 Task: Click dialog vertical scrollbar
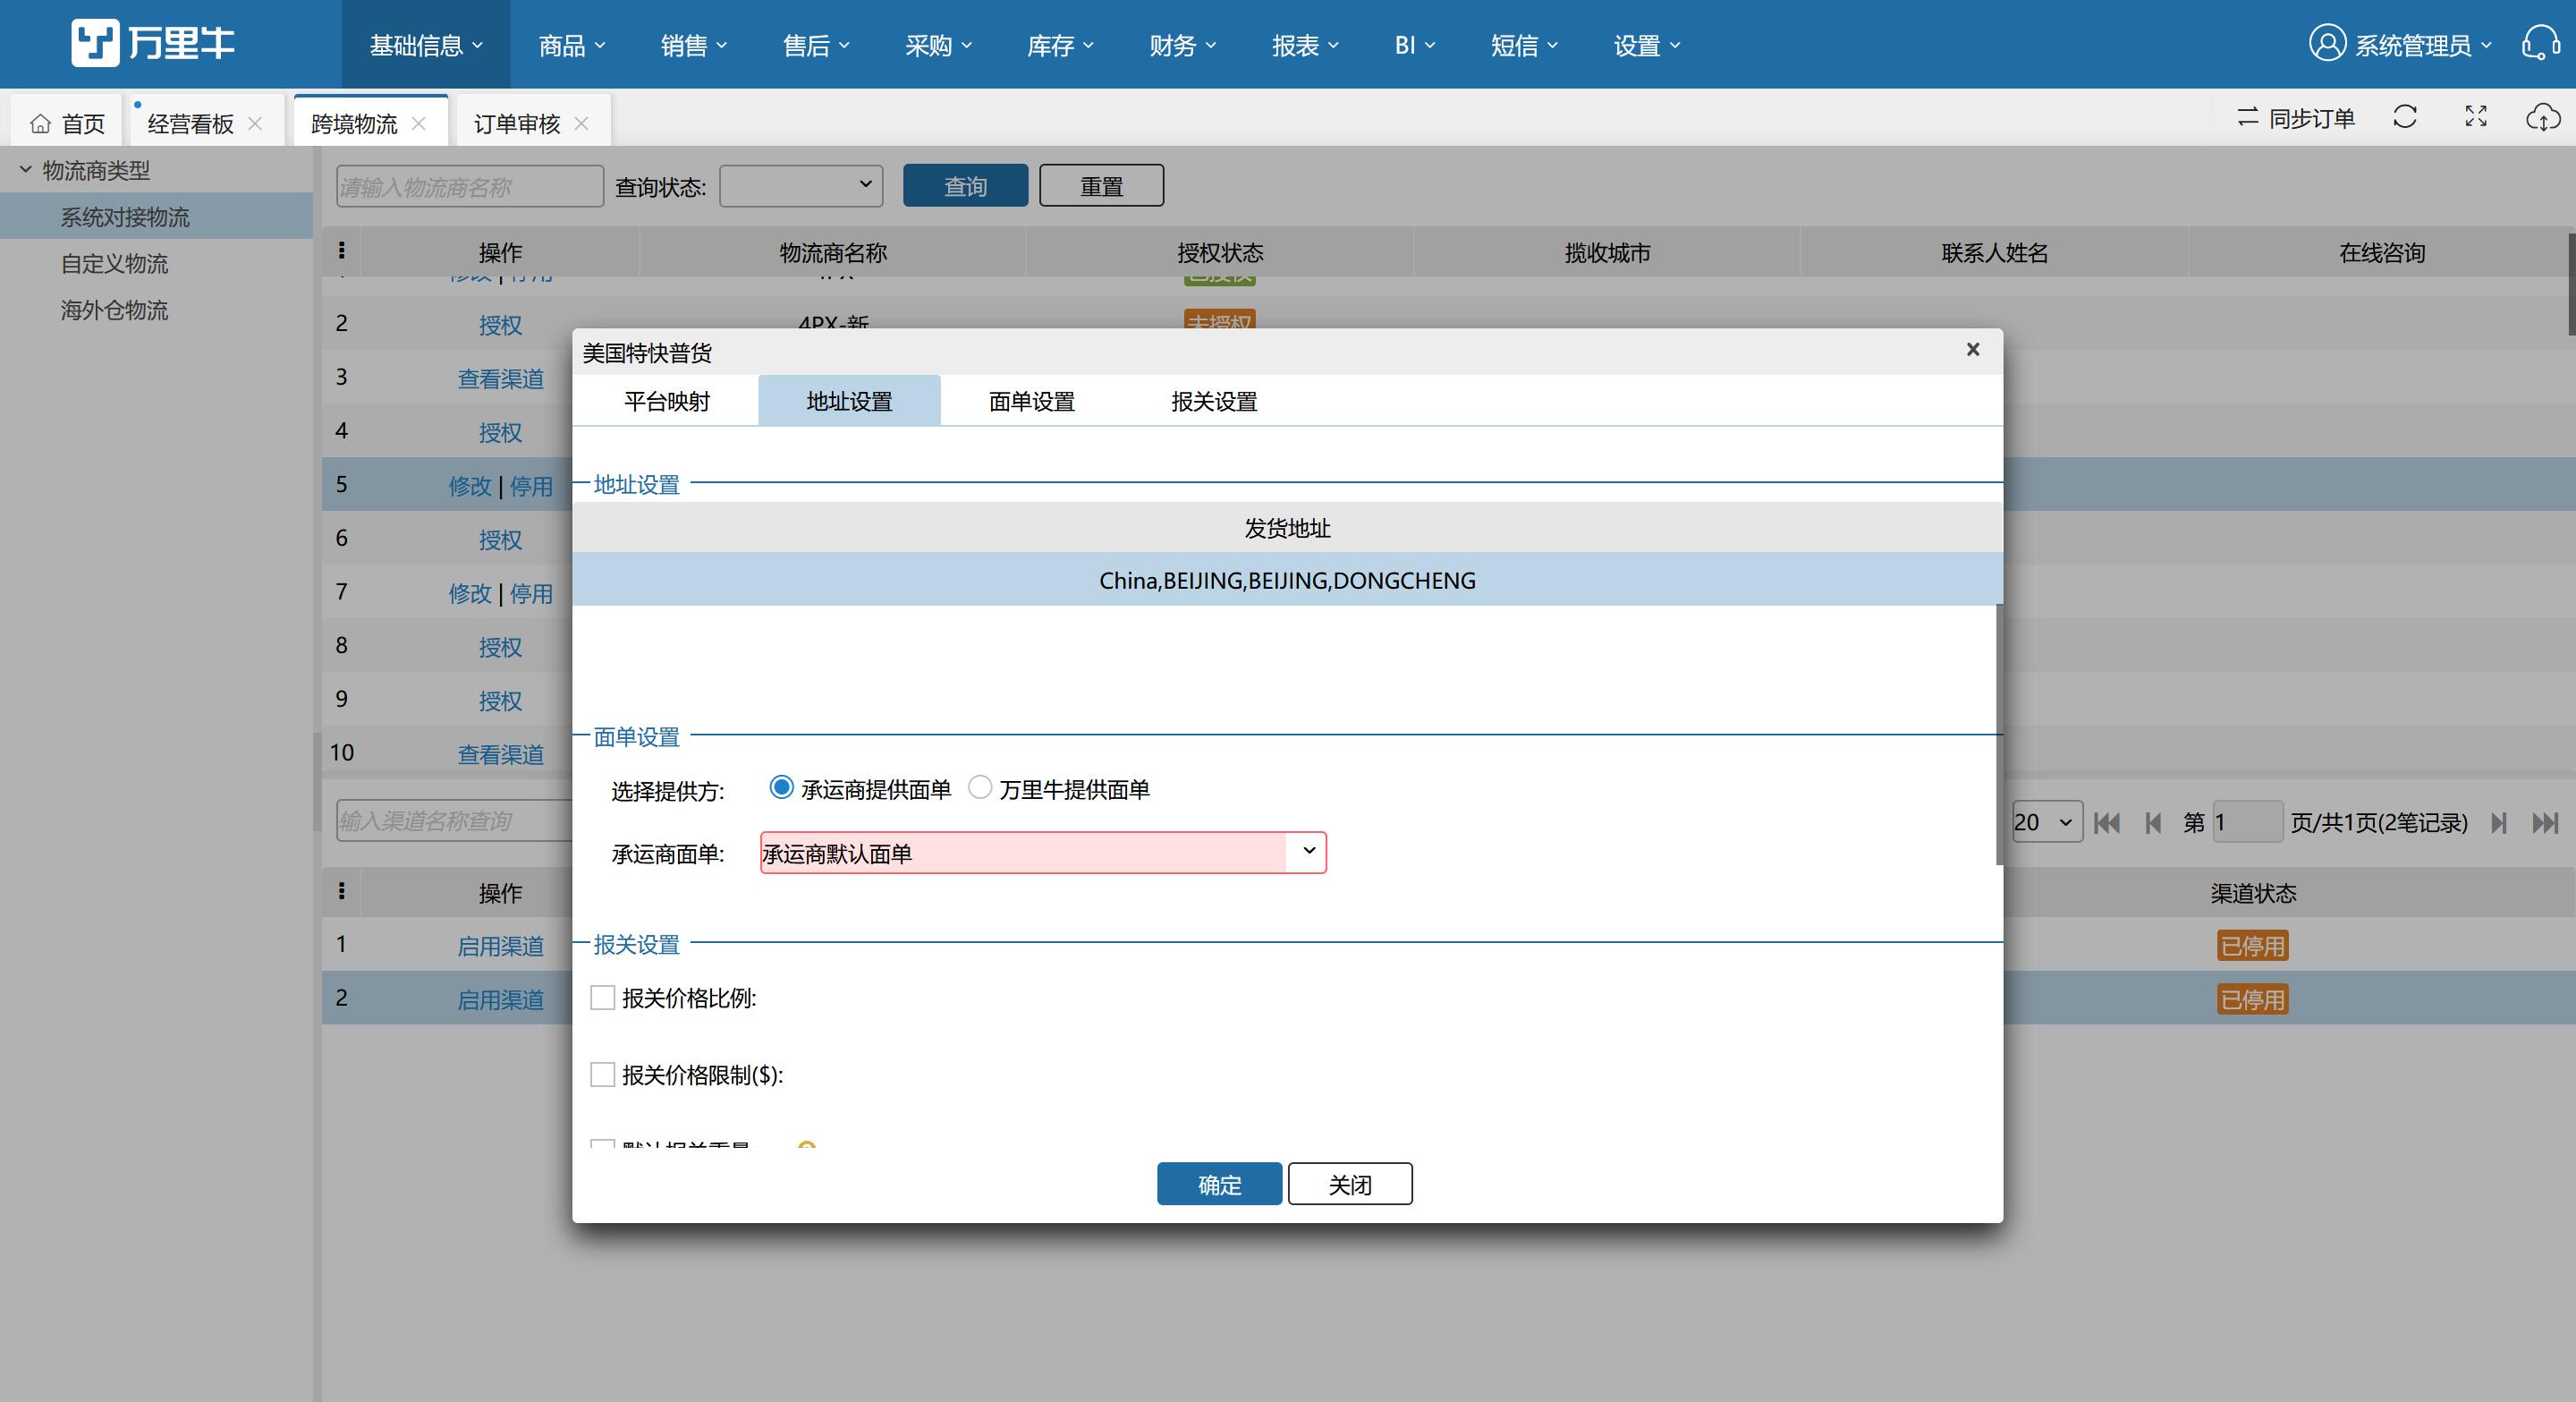(x=1999, y=733)
